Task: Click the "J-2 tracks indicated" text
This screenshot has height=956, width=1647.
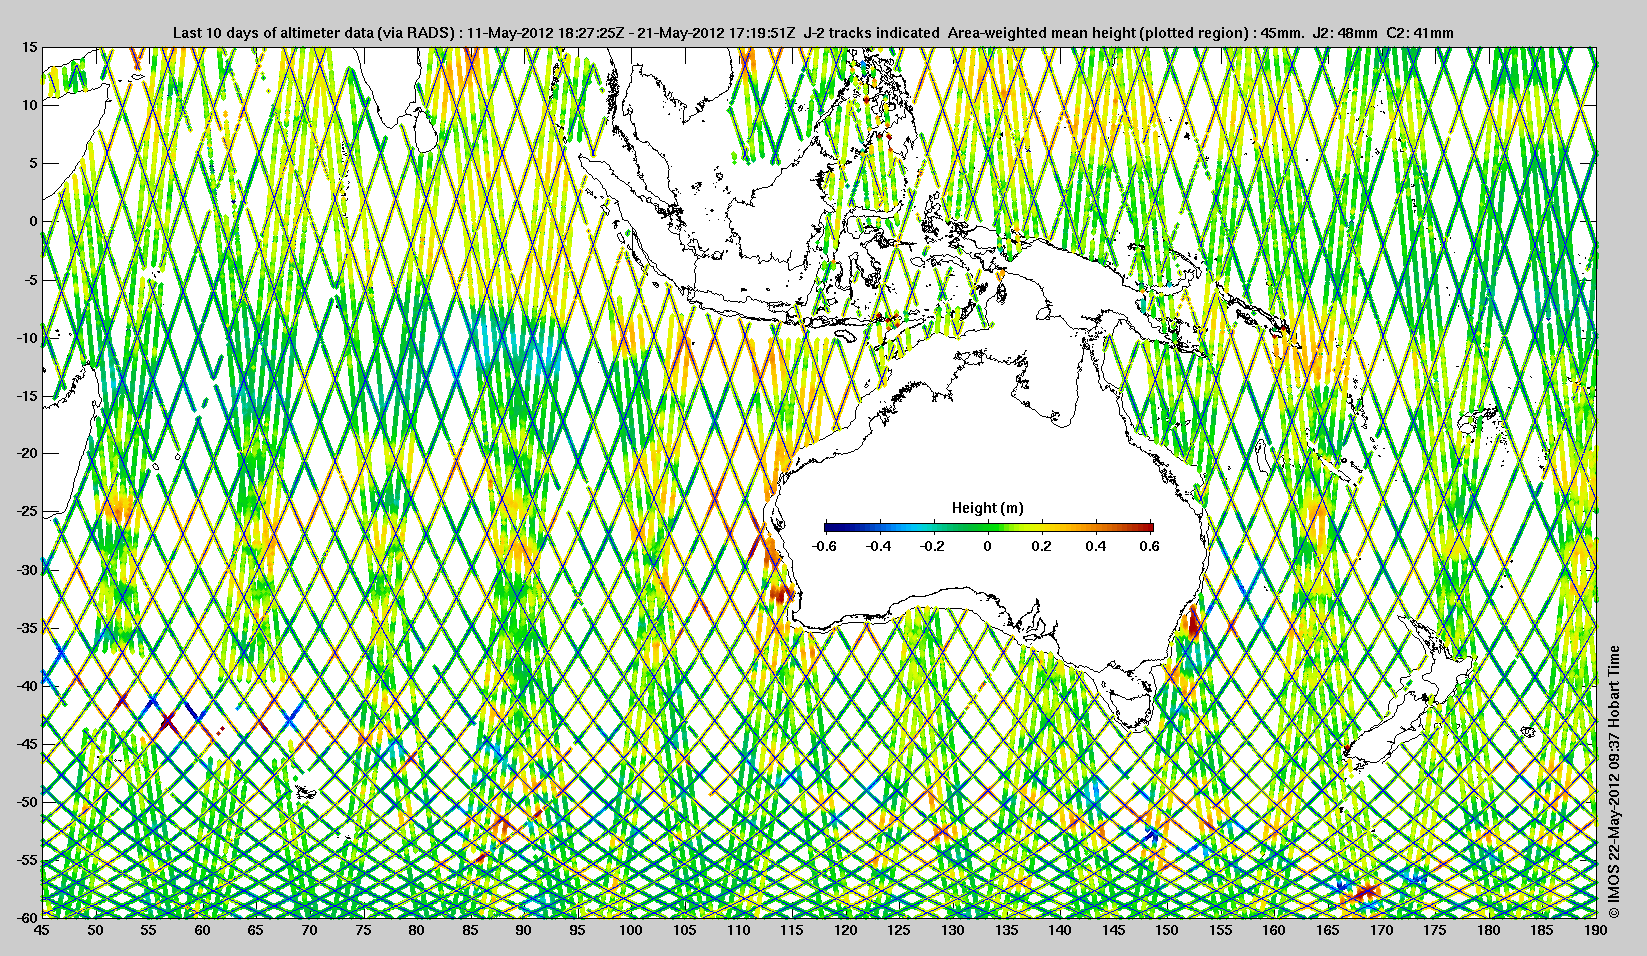Action: [x=871, y=33]
